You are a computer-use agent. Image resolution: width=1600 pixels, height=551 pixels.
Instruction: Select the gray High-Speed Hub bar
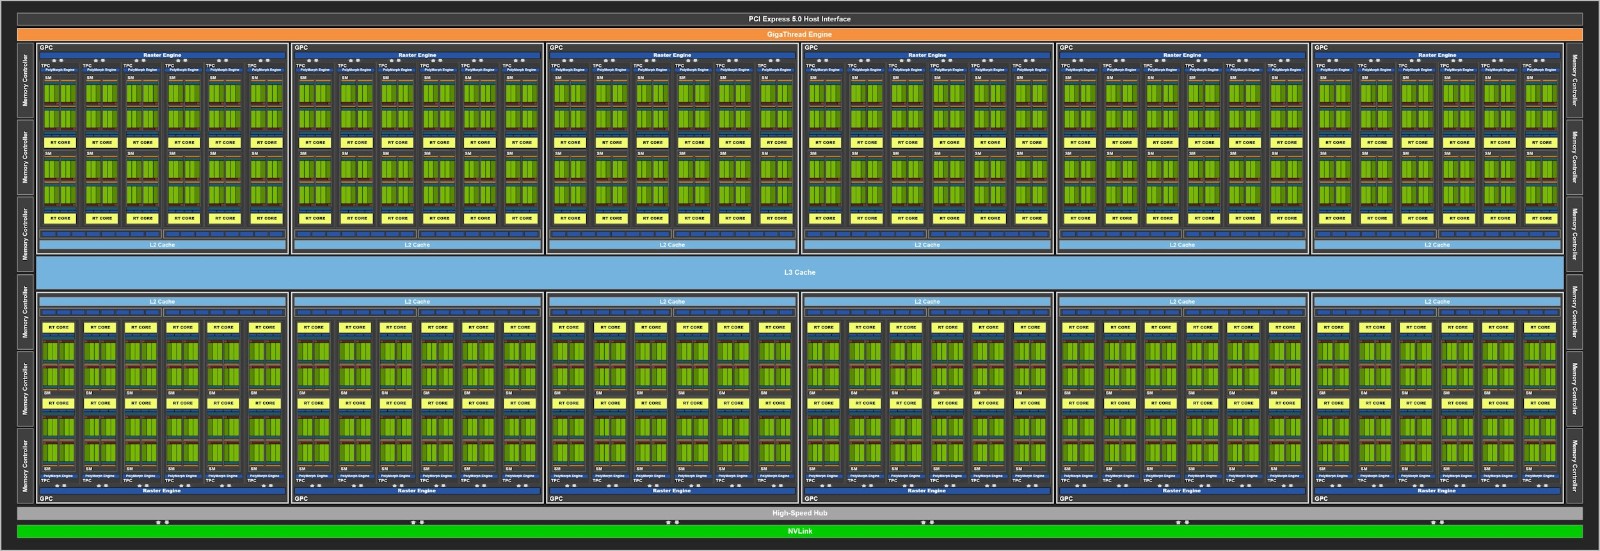point(799,513)
